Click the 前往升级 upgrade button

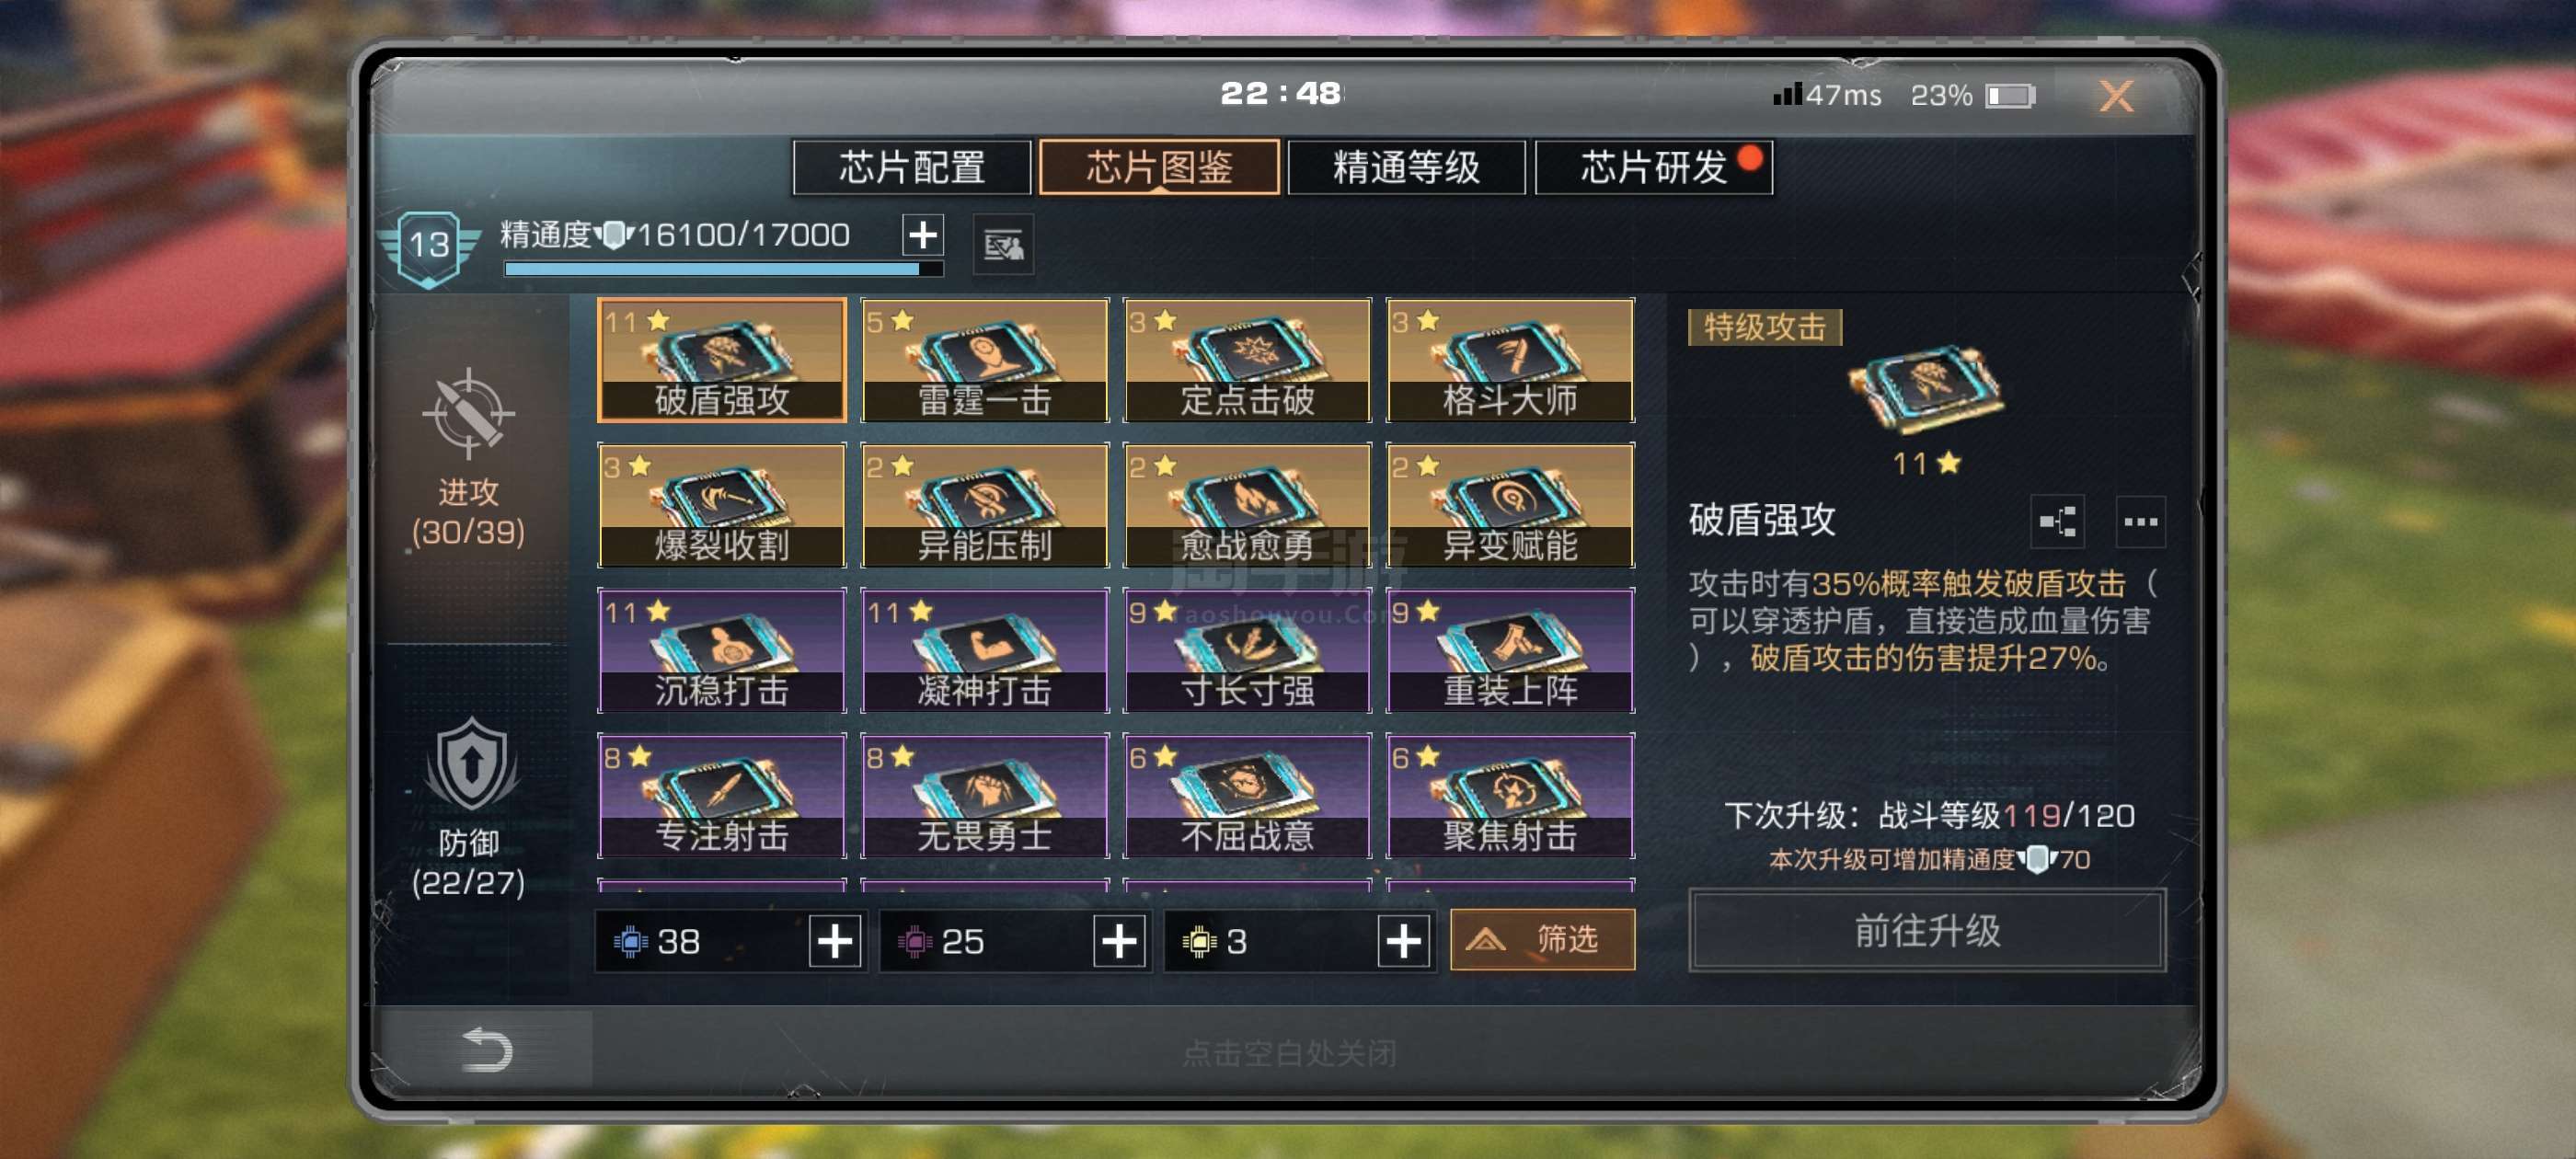click(x=1927, y=930)
